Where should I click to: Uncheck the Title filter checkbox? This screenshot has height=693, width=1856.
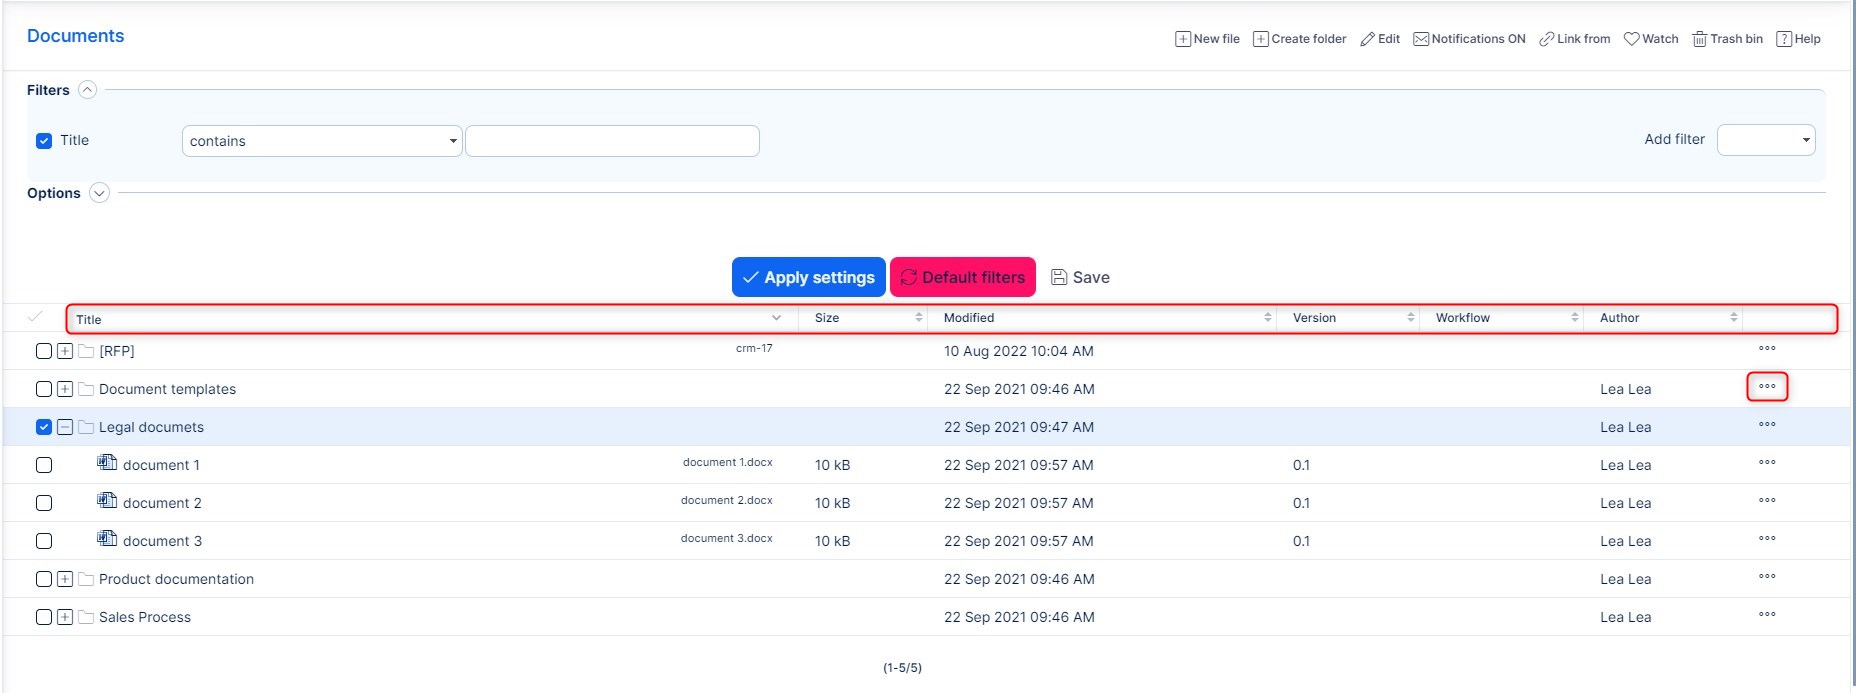[x=44, y=141]
